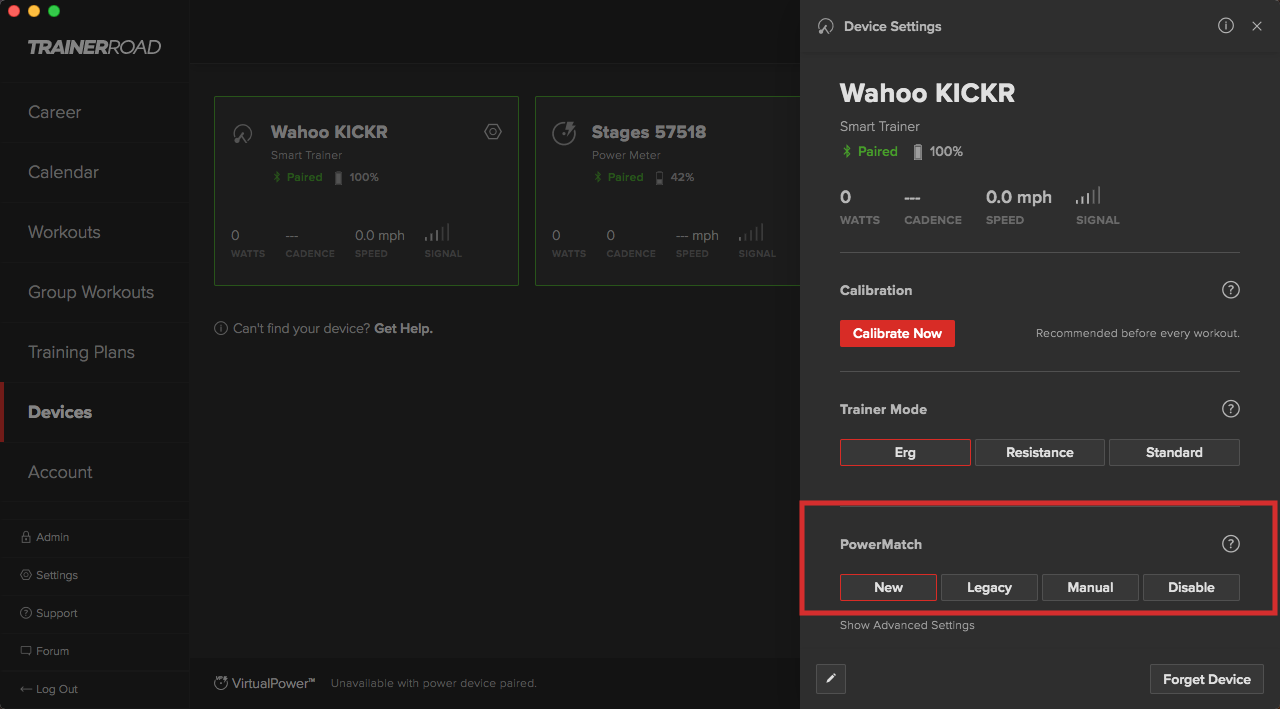The image size is (1280, 709).
Task: Click the pencil edit device name button
Action: pos(831,679)
